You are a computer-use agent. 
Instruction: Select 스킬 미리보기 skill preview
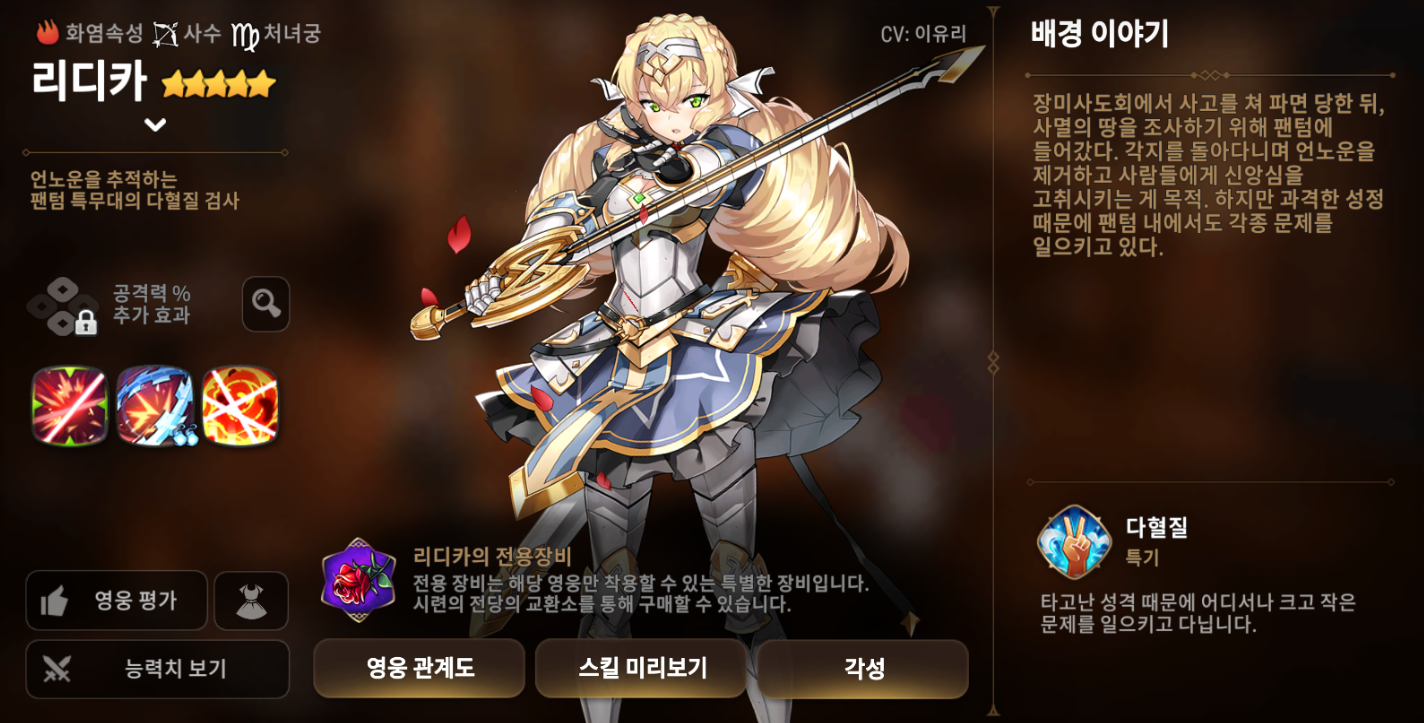tap(641, 668)
